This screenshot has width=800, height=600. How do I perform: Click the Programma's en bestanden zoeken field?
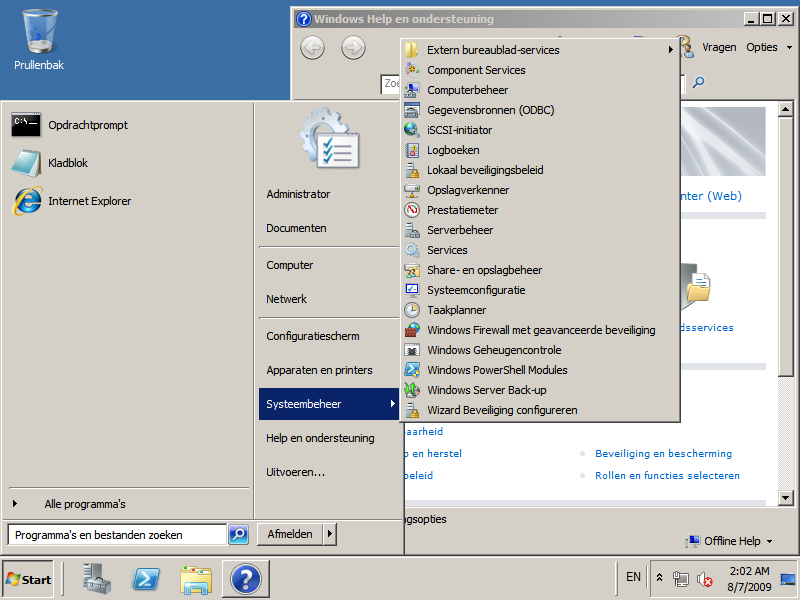(x=117, y=535)
